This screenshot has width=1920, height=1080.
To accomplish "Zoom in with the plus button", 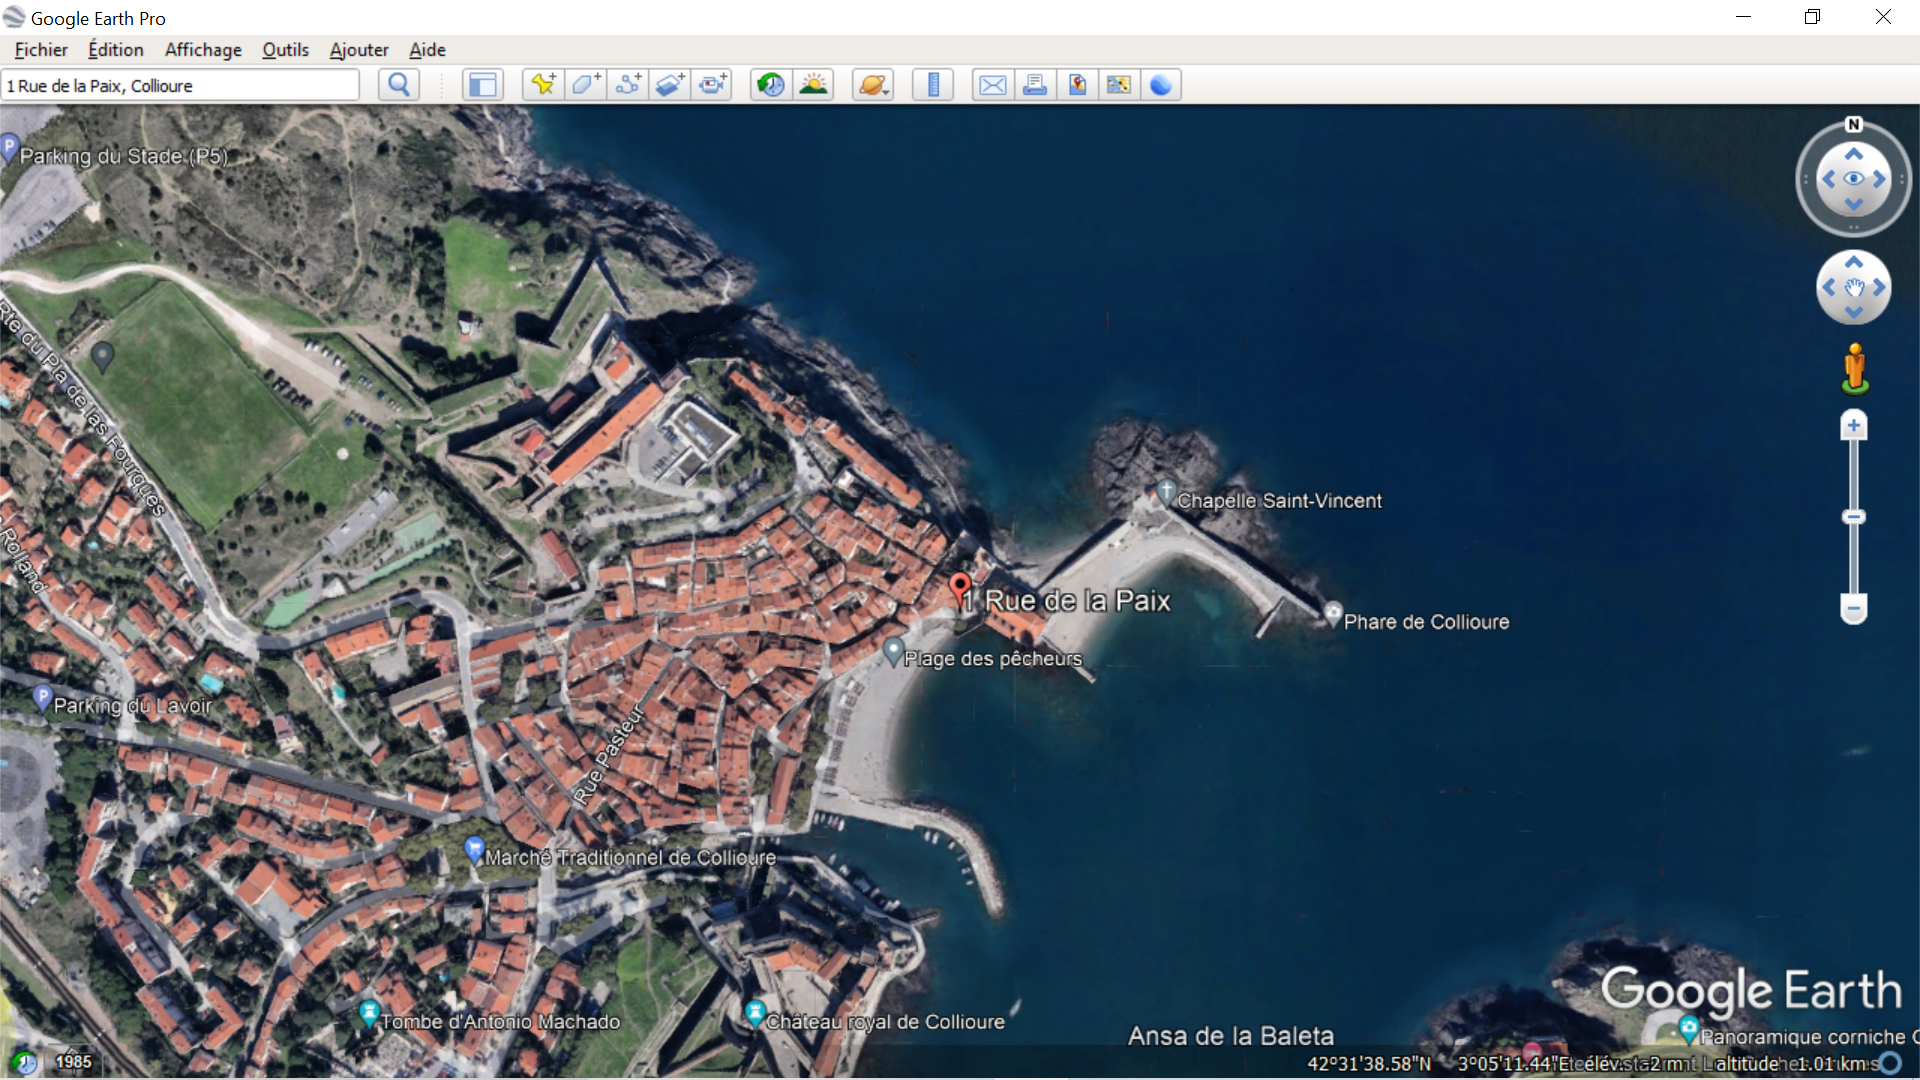I will (x=1854, y=426).
